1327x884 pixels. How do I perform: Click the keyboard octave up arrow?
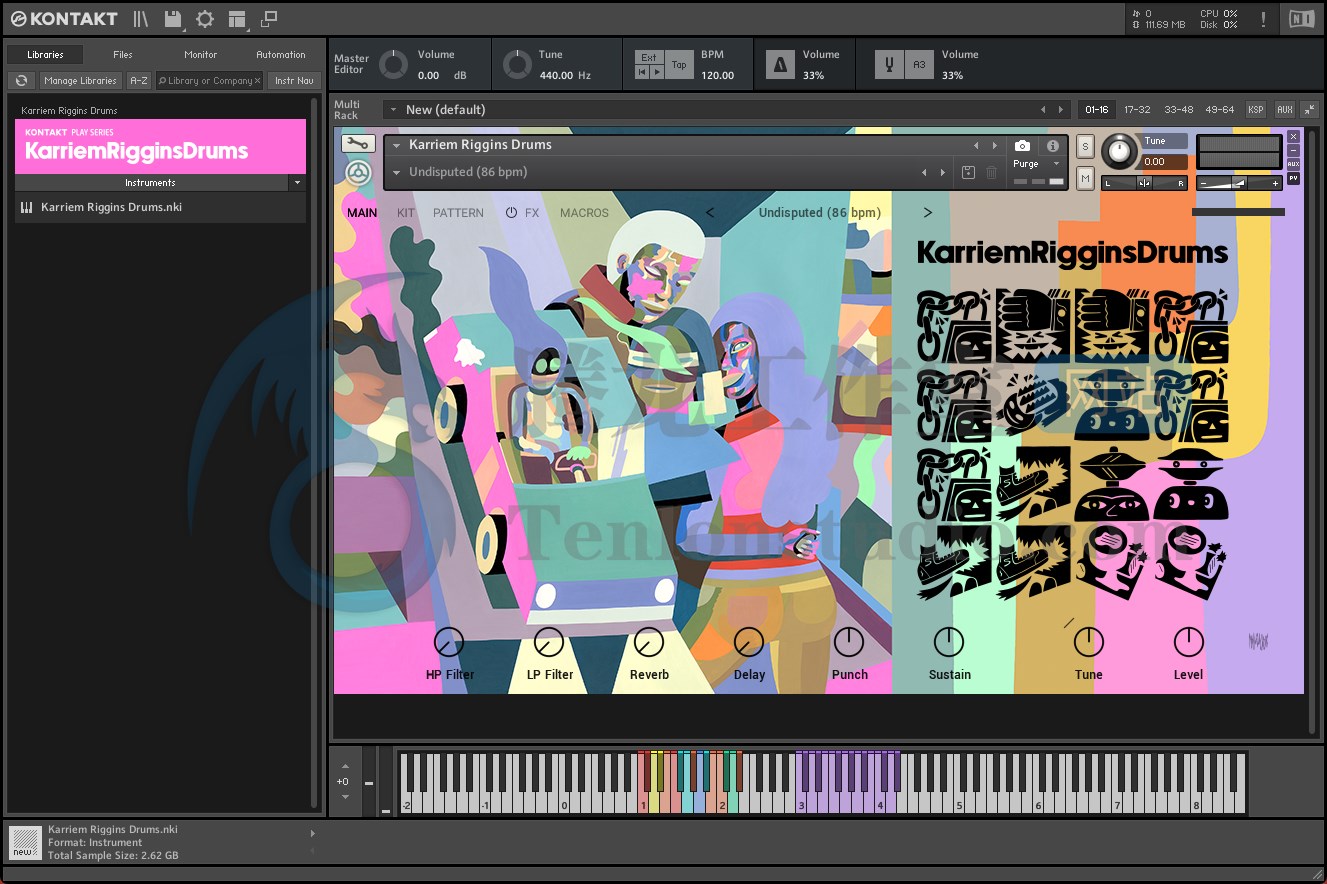point(345,766)
